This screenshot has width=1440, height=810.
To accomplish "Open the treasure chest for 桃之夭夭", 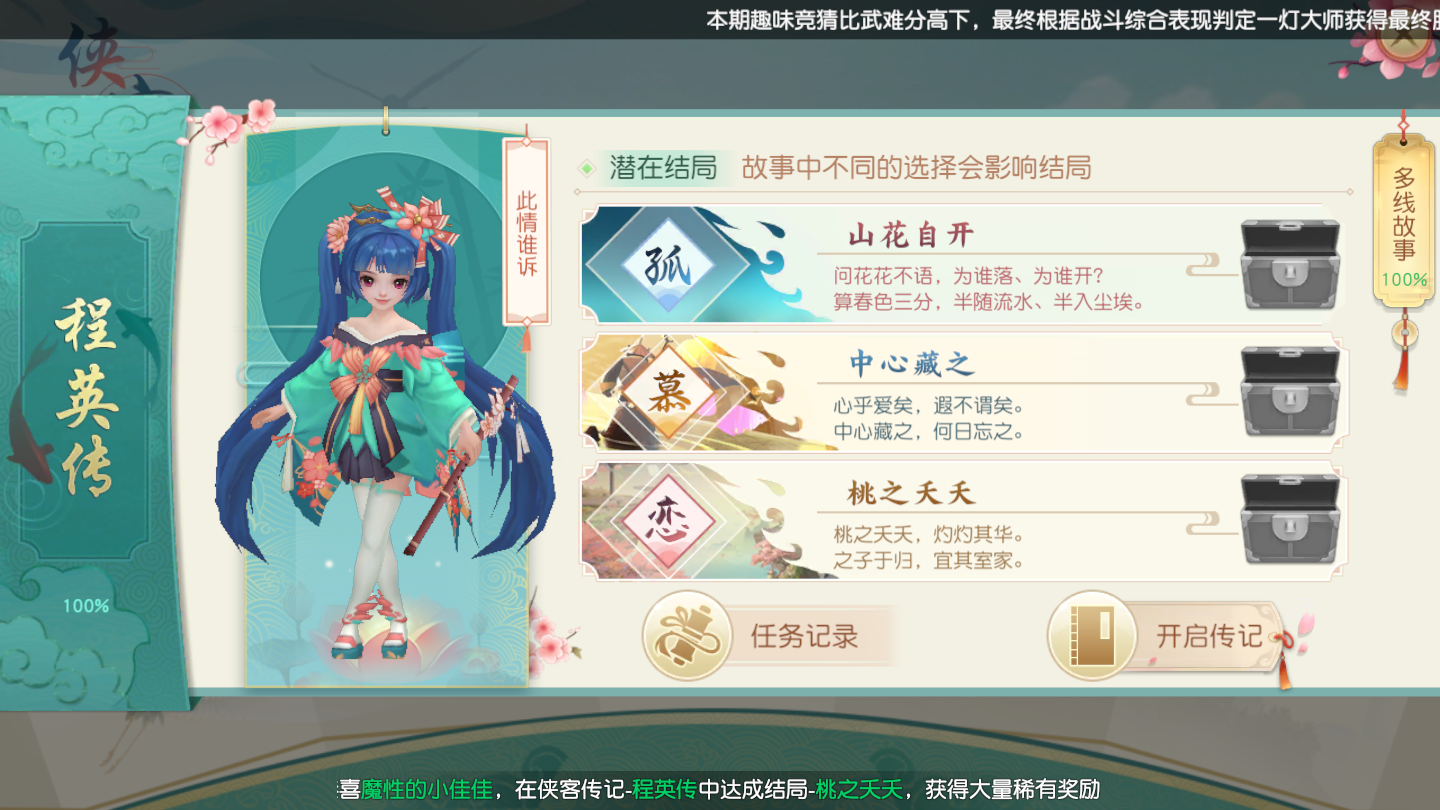I will (1289, 519).
